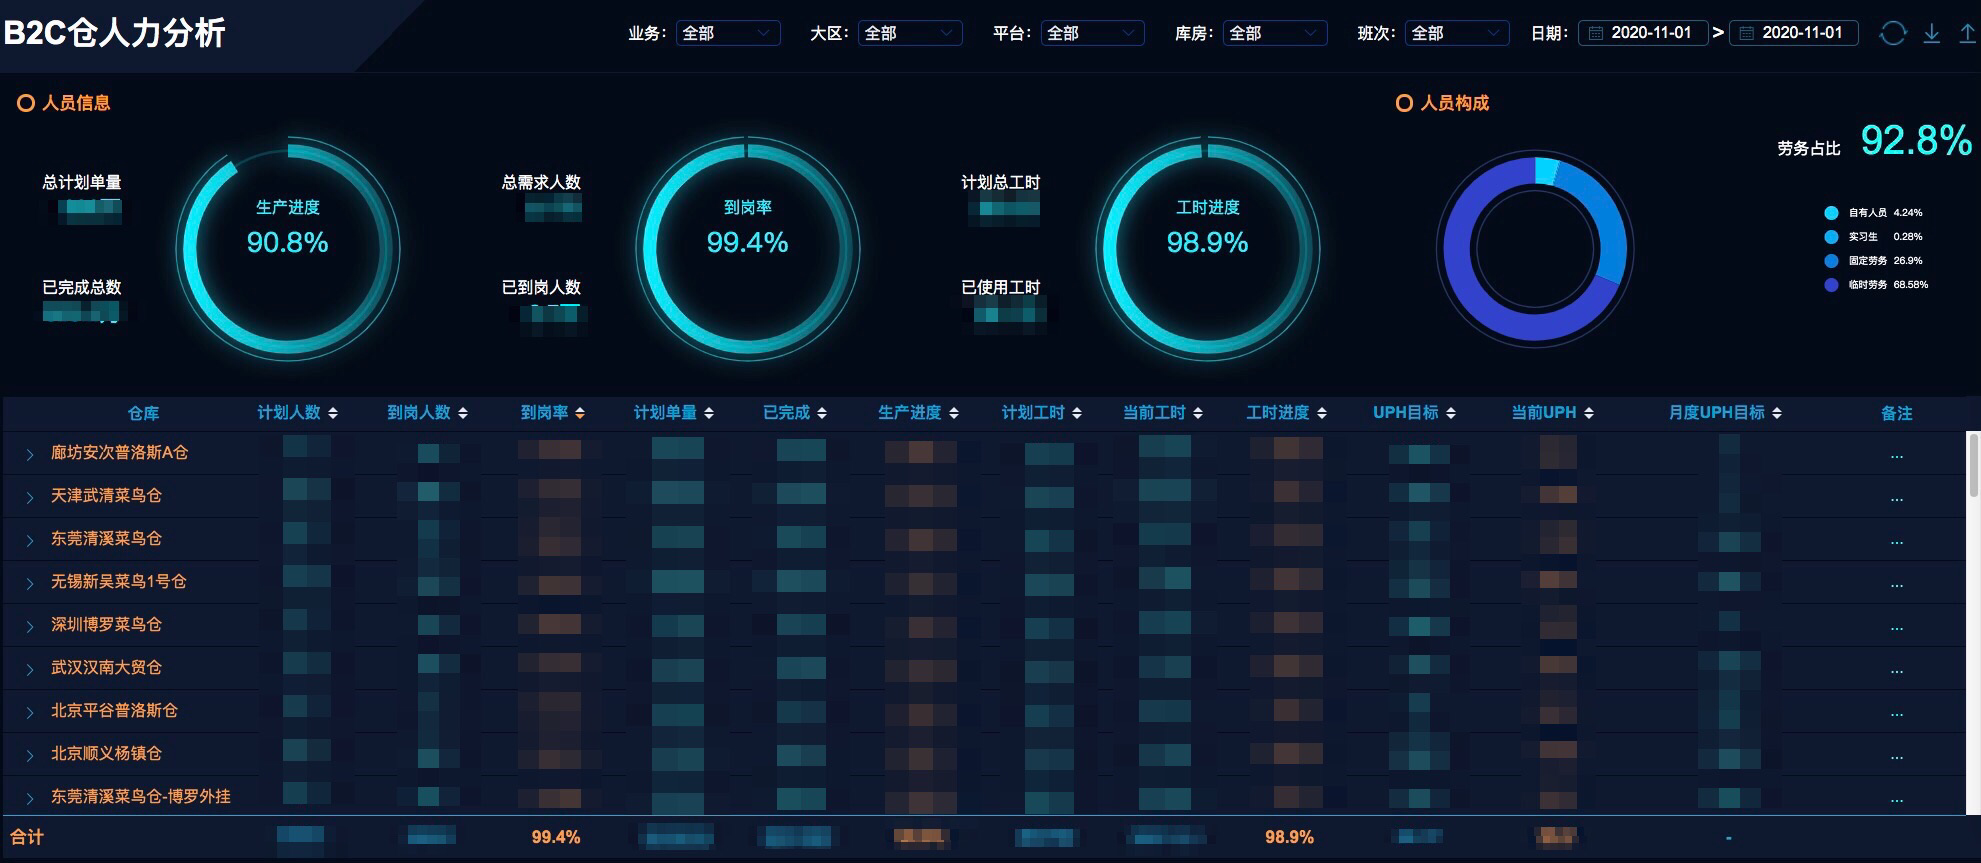This screenshot has height=863, width=1981.
Task: Open the 库房 dropdown selector
Action: [1274, 33]
